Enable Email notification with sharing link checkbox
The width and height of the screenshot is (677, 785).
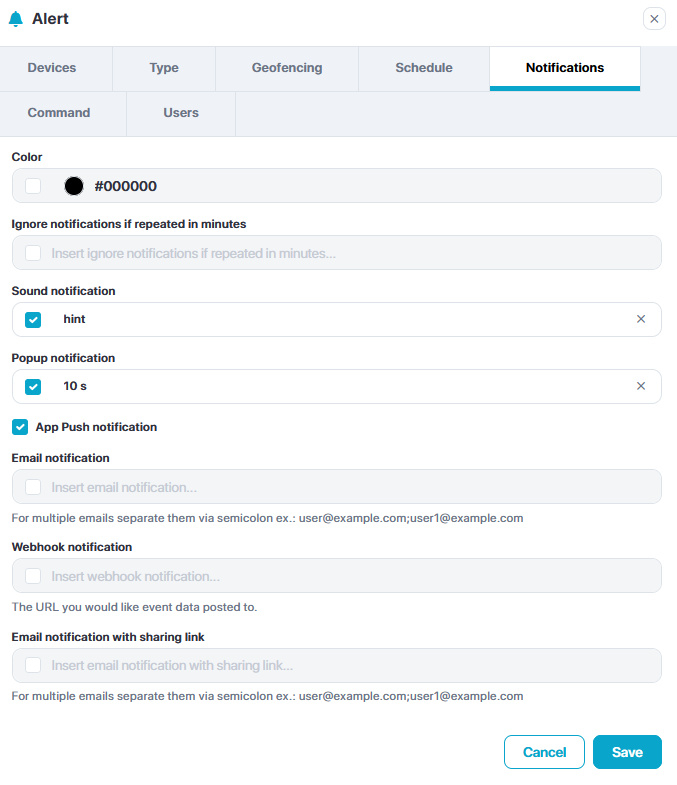click(x=34, y=665)
